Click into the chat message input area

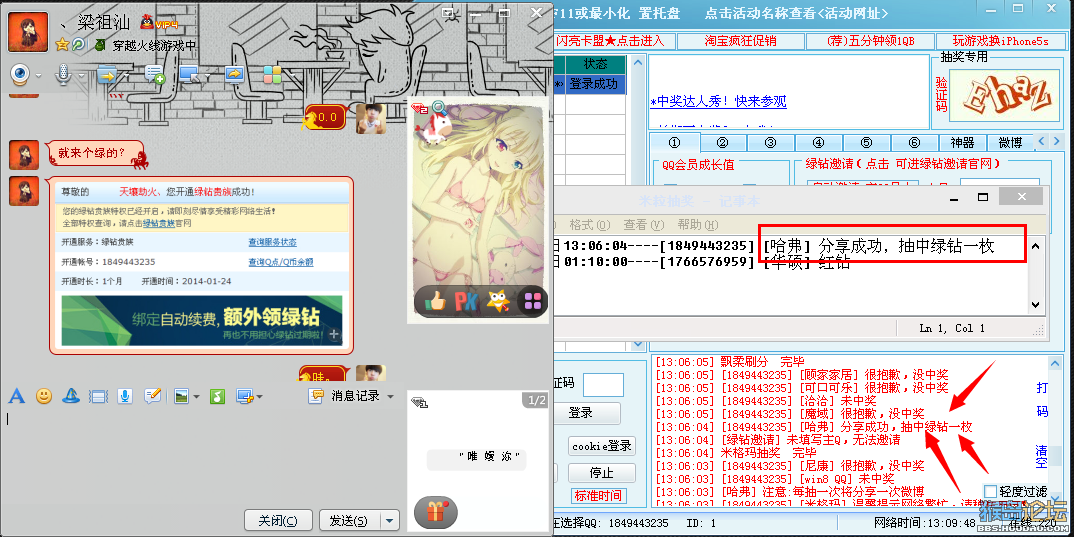(202, 455)
